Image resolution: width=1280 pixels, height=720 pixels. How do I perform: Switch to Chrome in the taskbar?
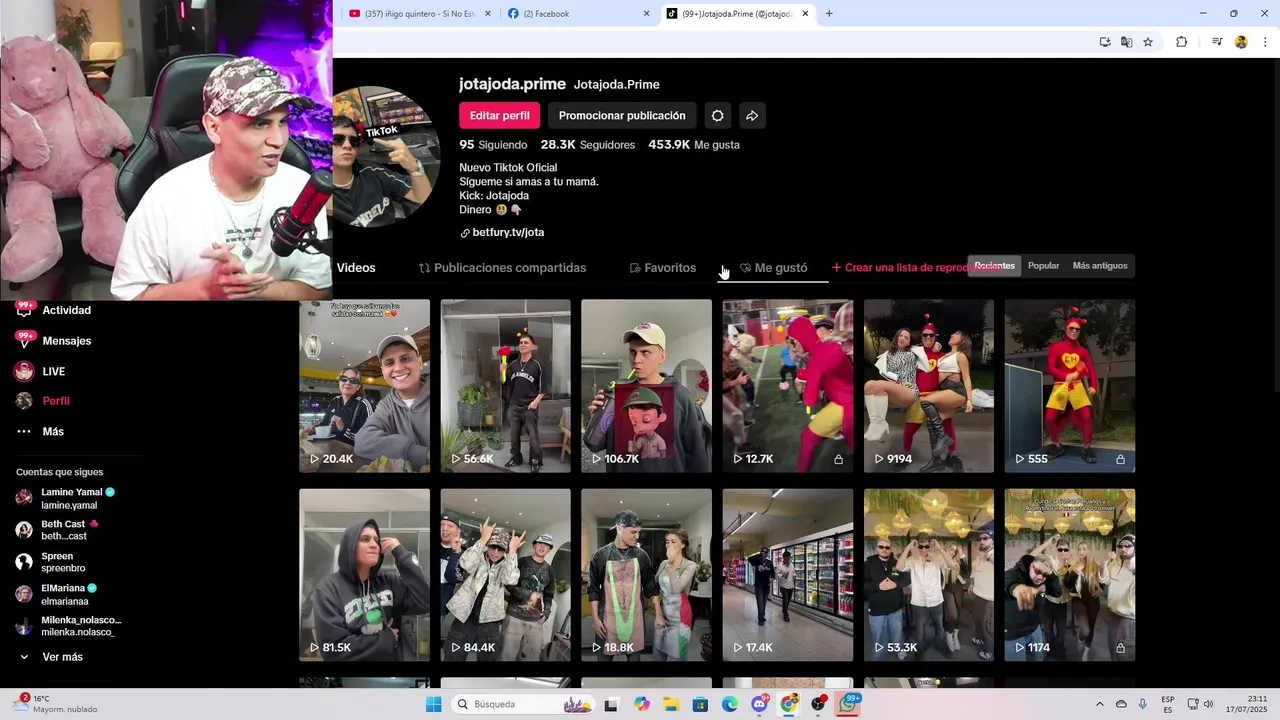[x=789, y=704]
